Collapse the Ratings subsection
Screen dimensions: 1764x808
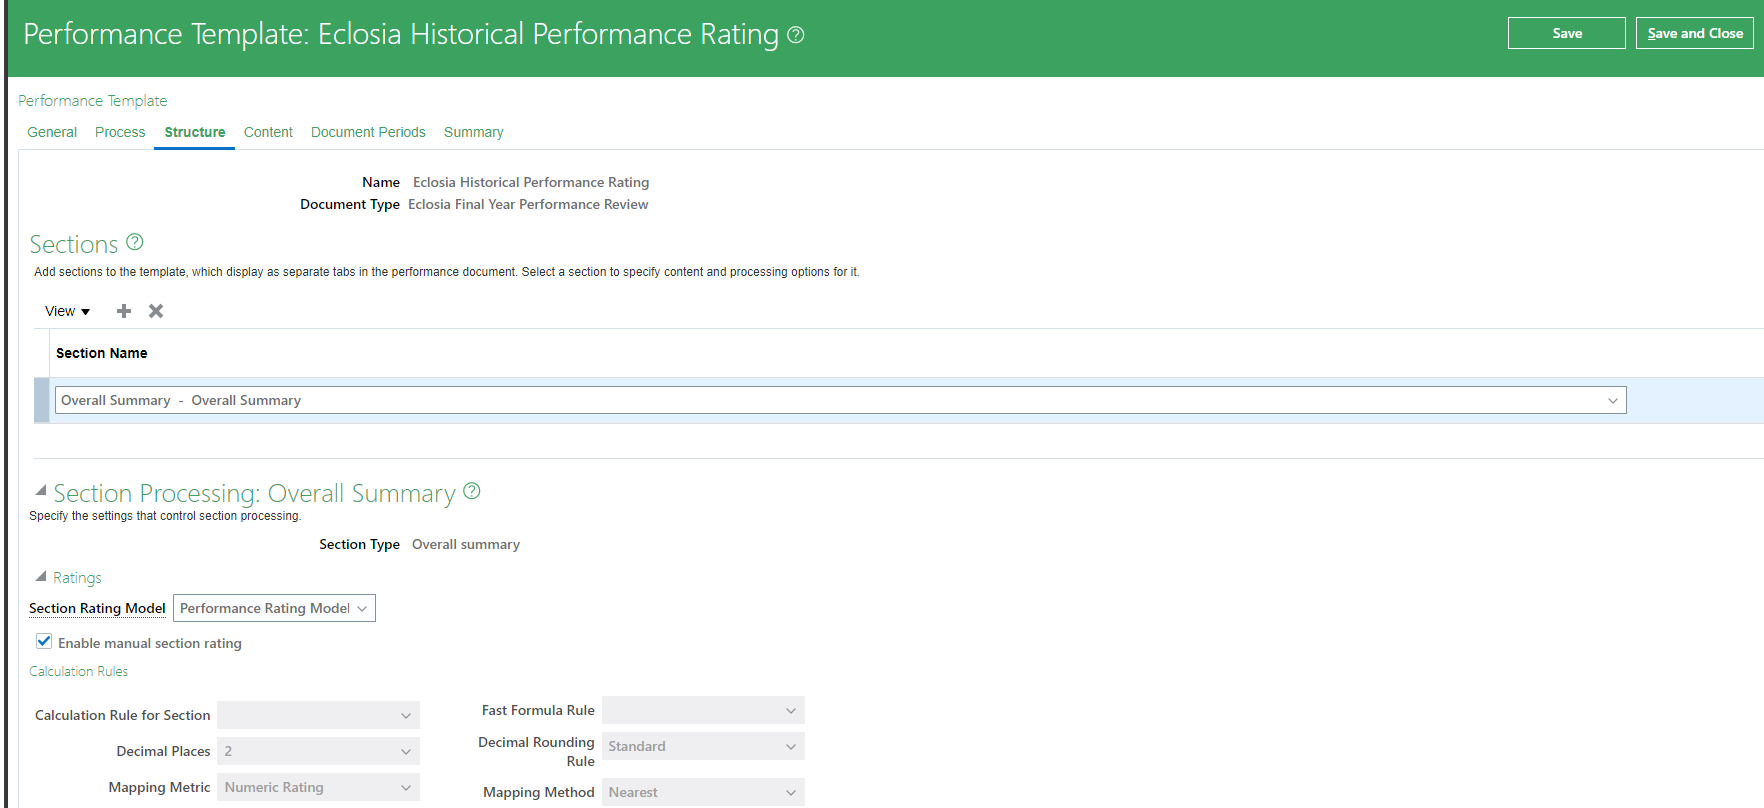pos(41,576)
